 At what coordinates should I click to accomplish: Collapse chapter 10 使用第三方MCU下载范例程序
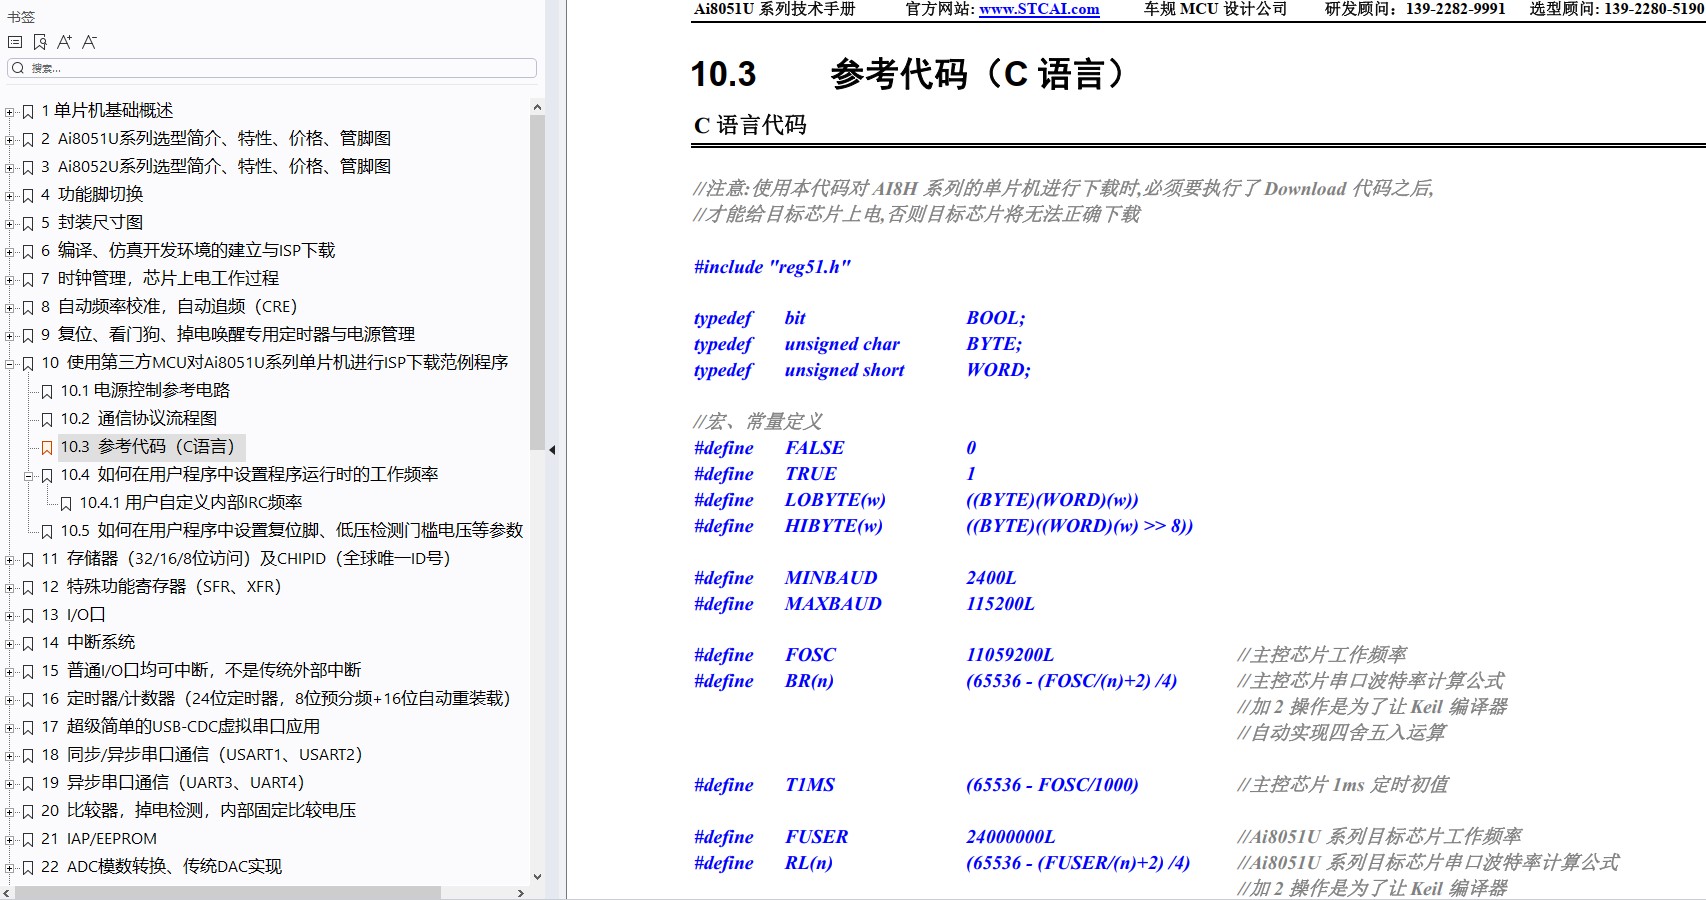pos(10,363)
